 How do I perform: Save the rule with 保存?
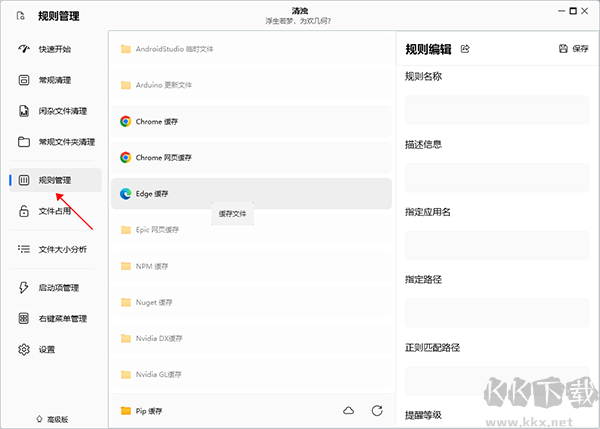point(574,49)
